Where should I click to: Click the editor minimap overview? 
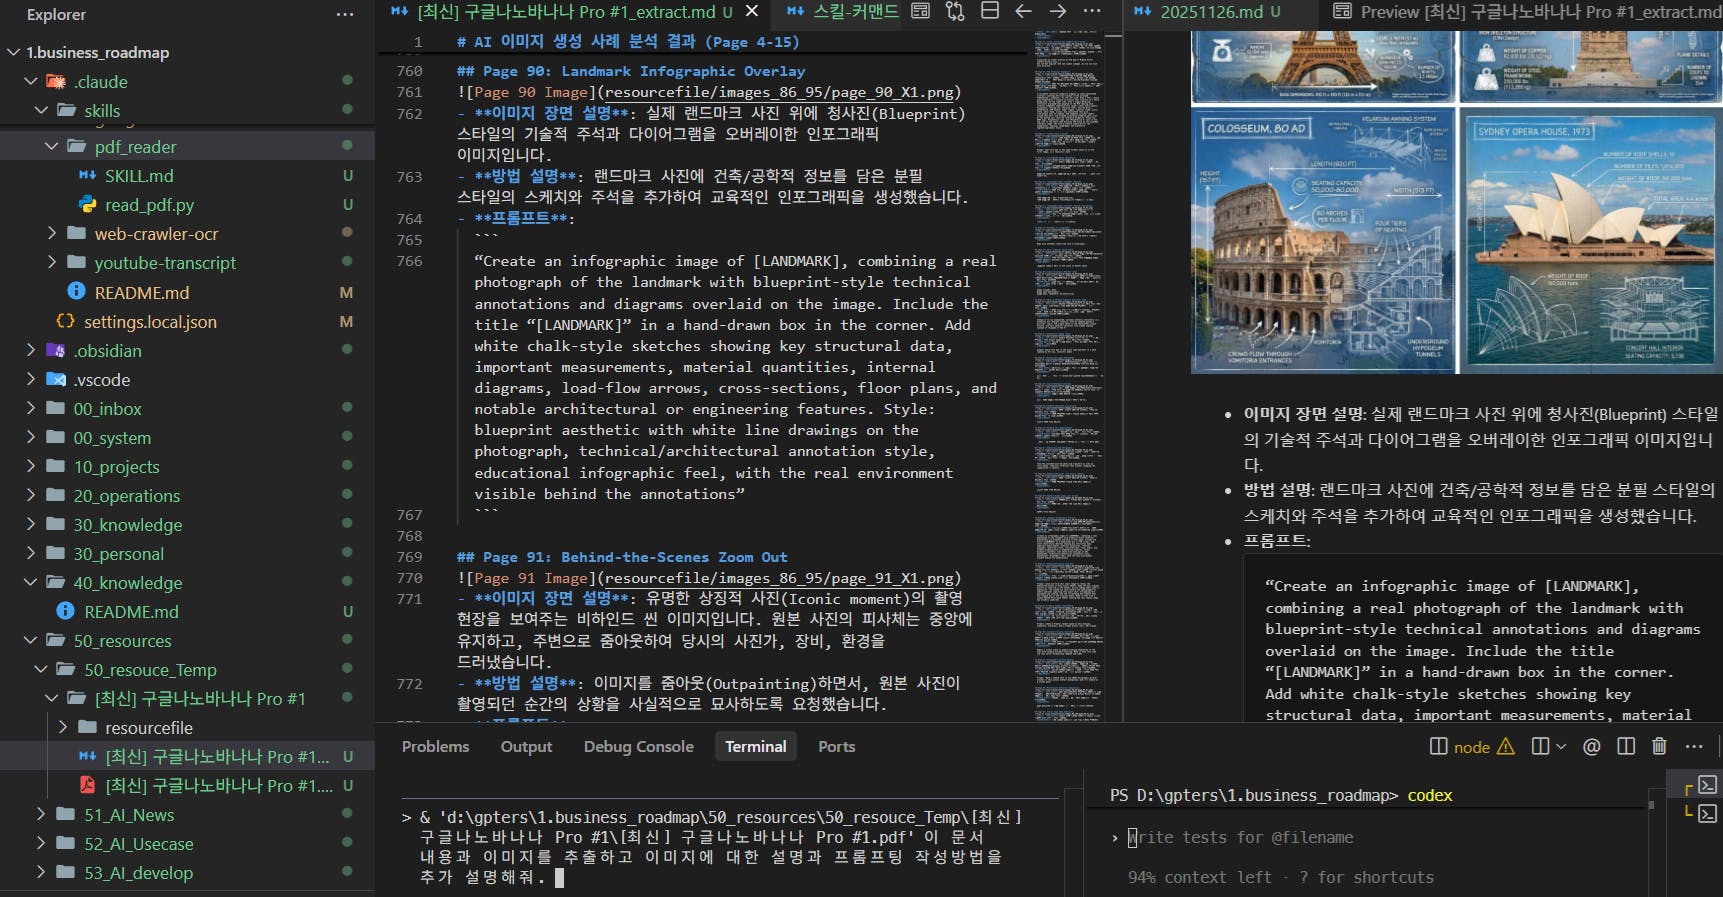(1068, 375)
